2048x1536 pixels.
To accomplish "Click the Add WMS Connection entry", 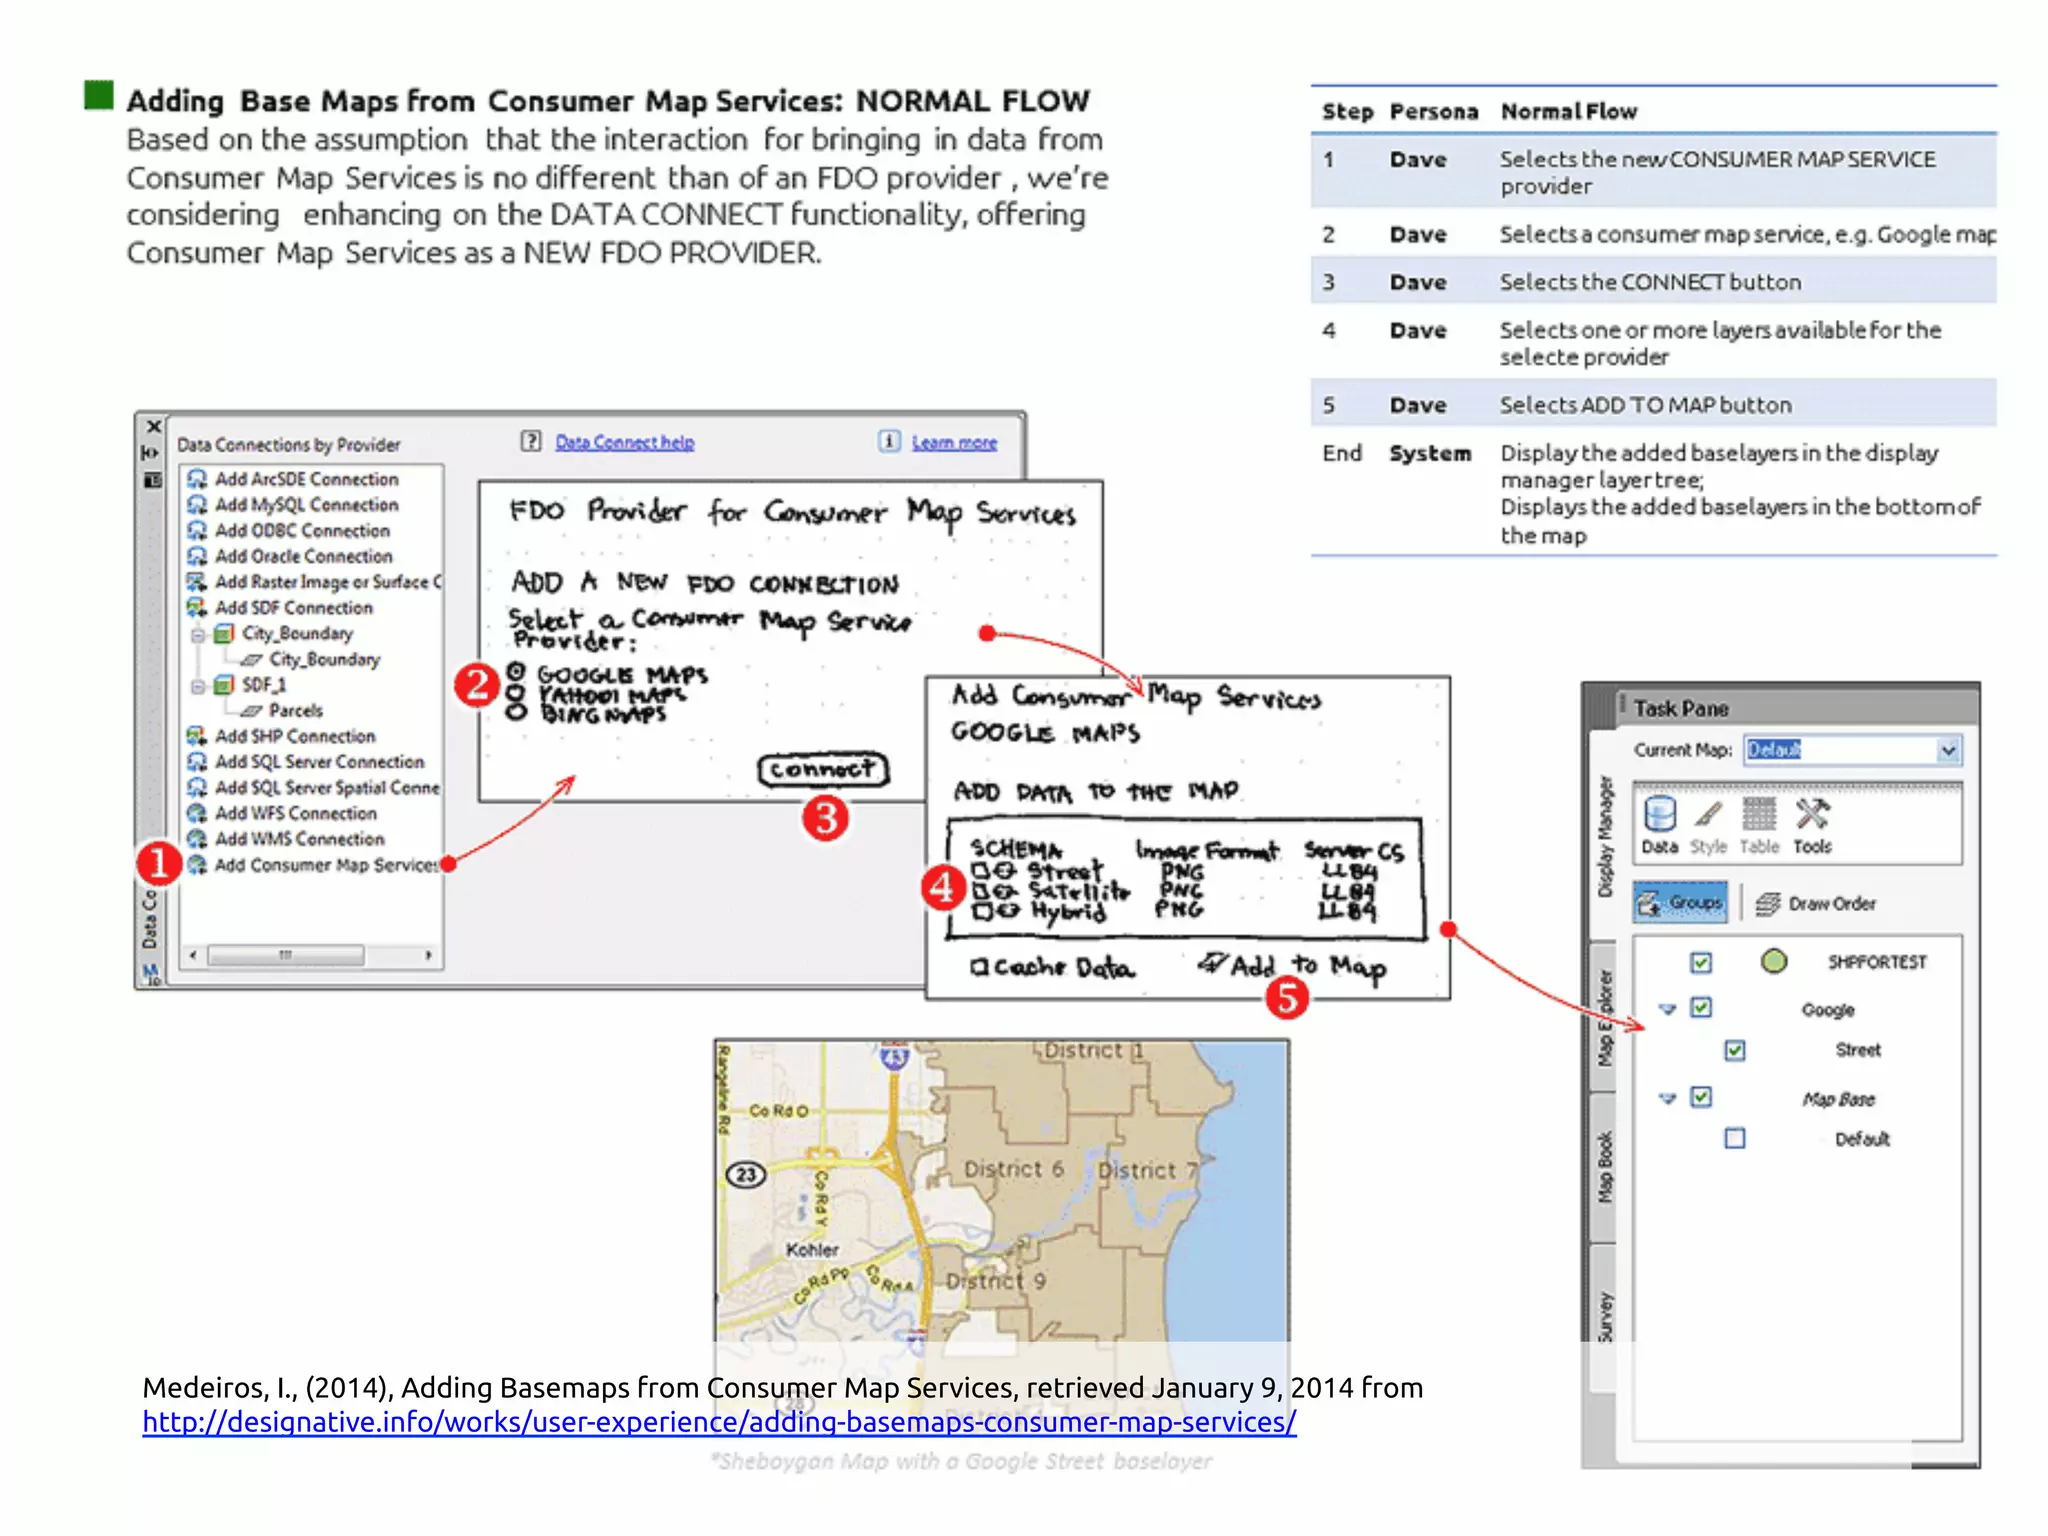I will point(299,839).
